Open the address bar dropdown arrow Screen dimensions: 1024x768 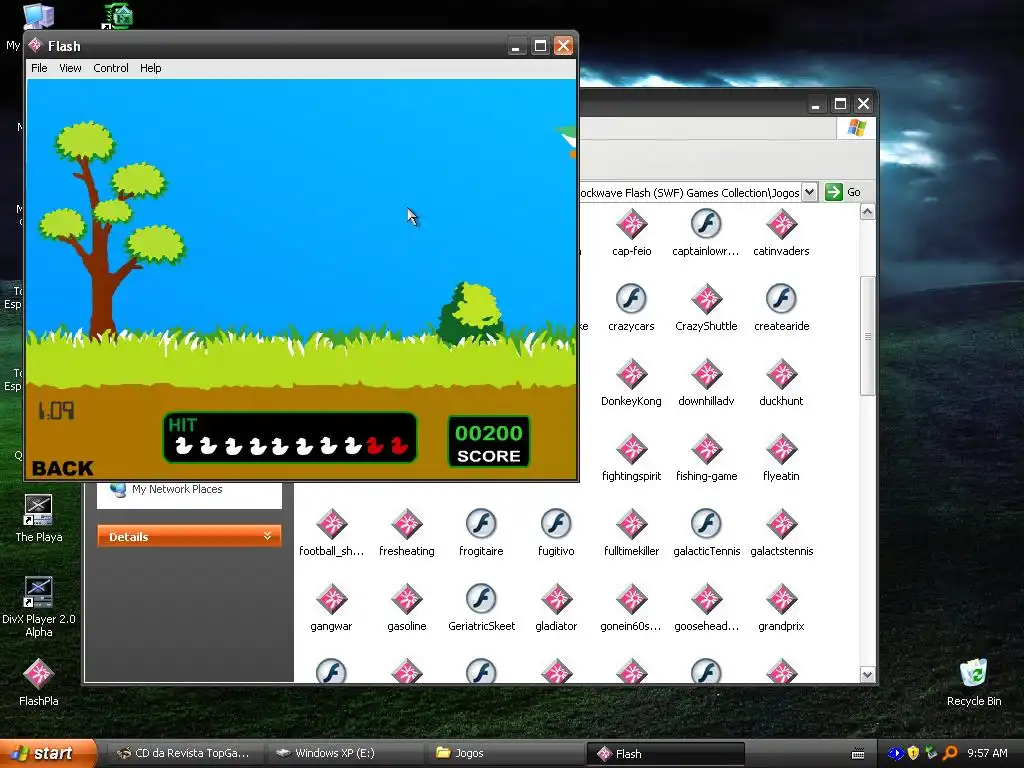pos(809,192)
